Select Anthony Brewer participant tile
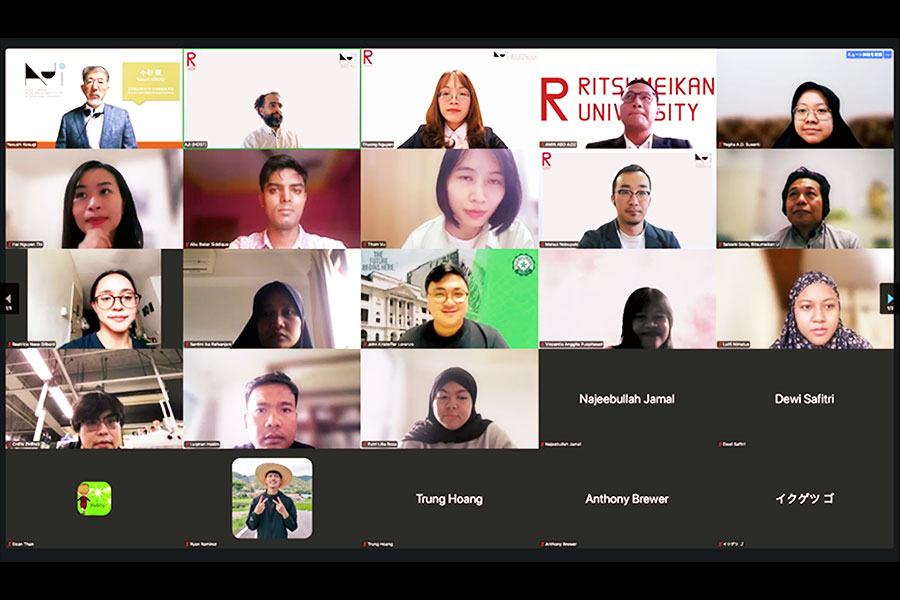 coord(627,498)
